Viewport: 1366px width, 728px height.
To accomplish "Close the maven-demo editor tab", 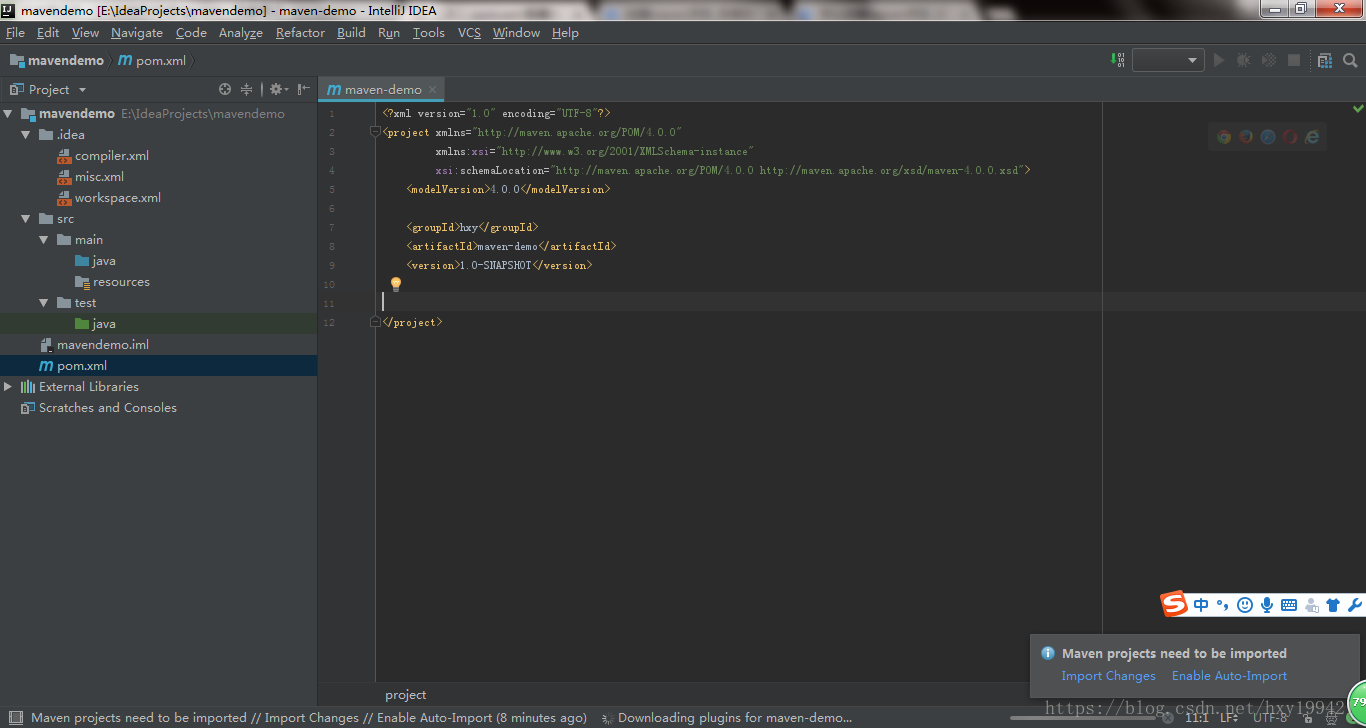I will (433, 89).
